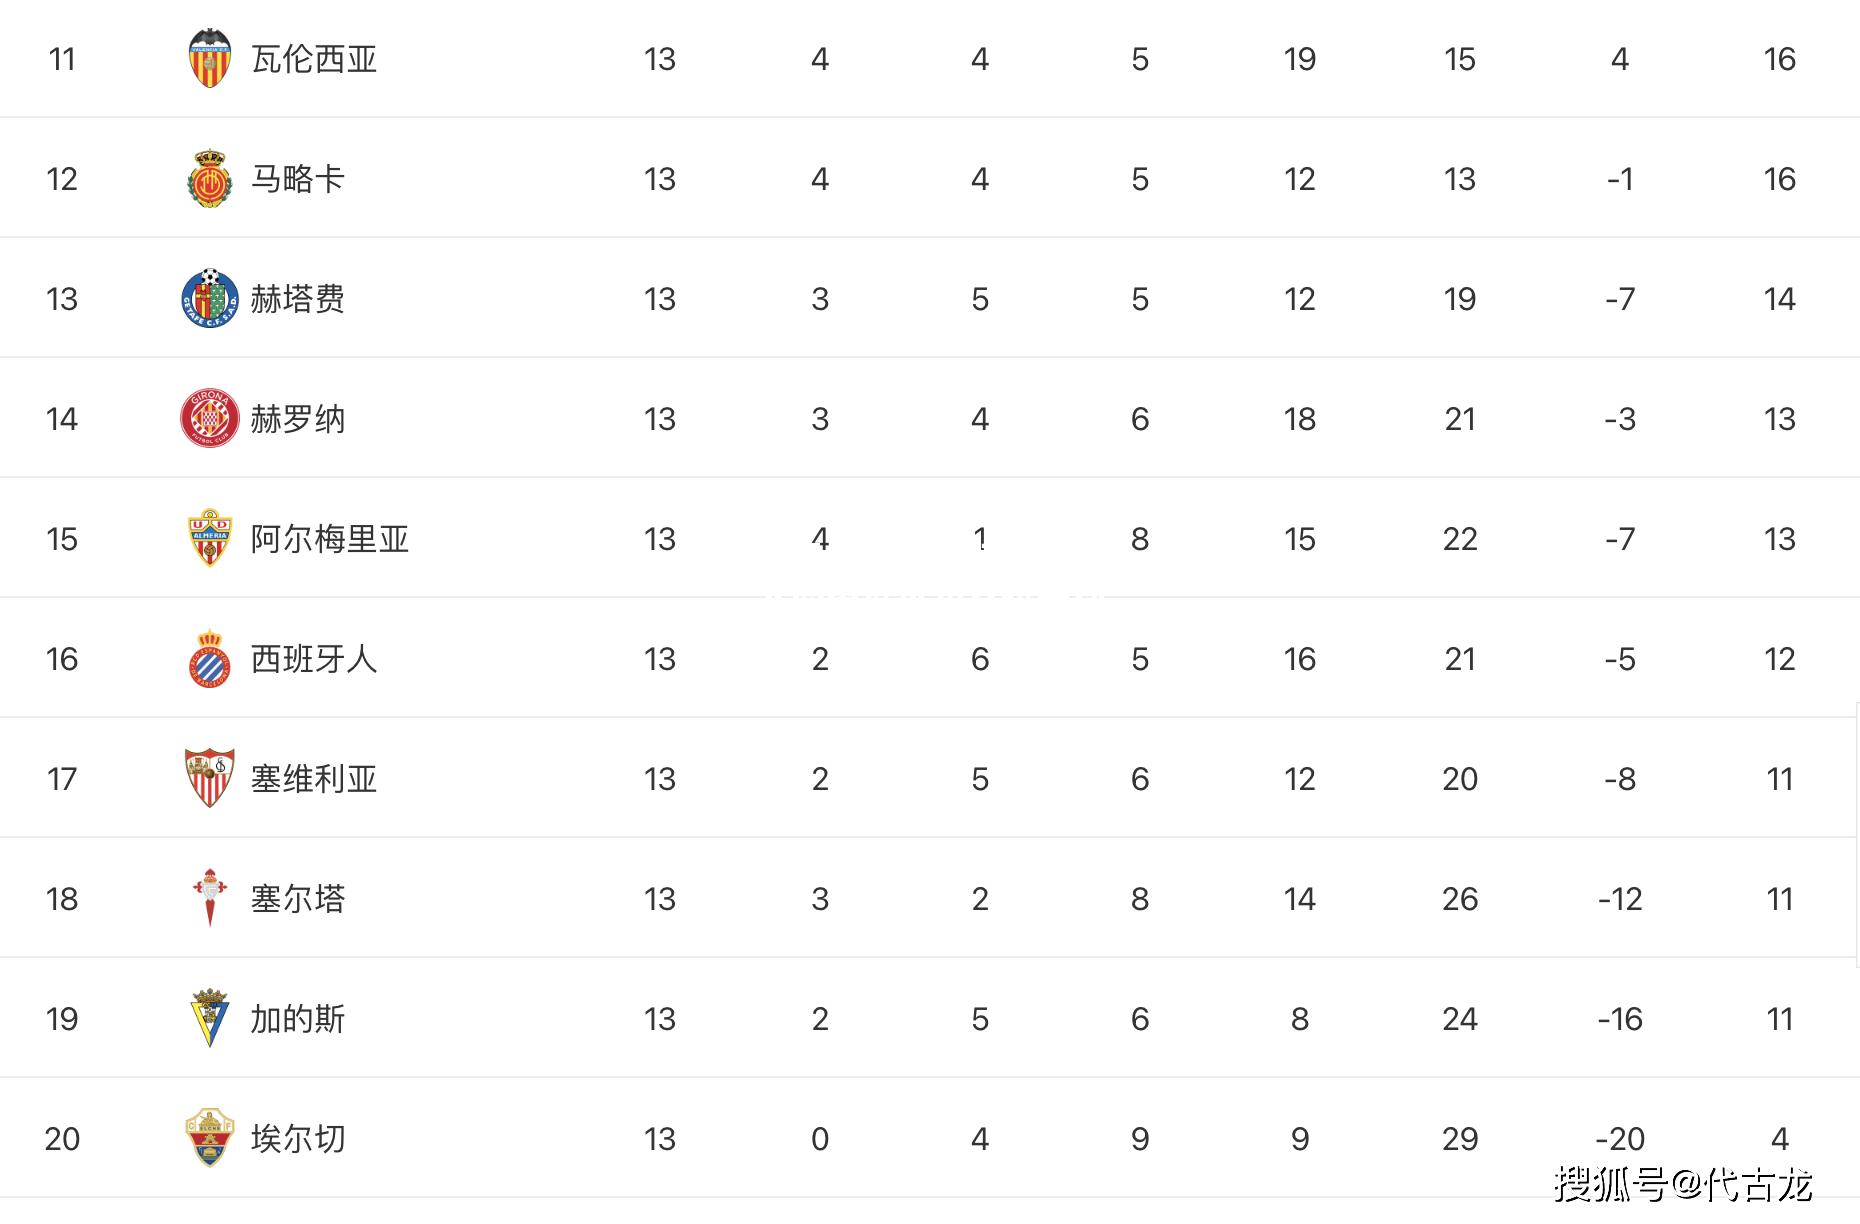This screenshot has width=1860, height=1224.
Task: Click rank number 20 in standings
Action: [62, 1139]
